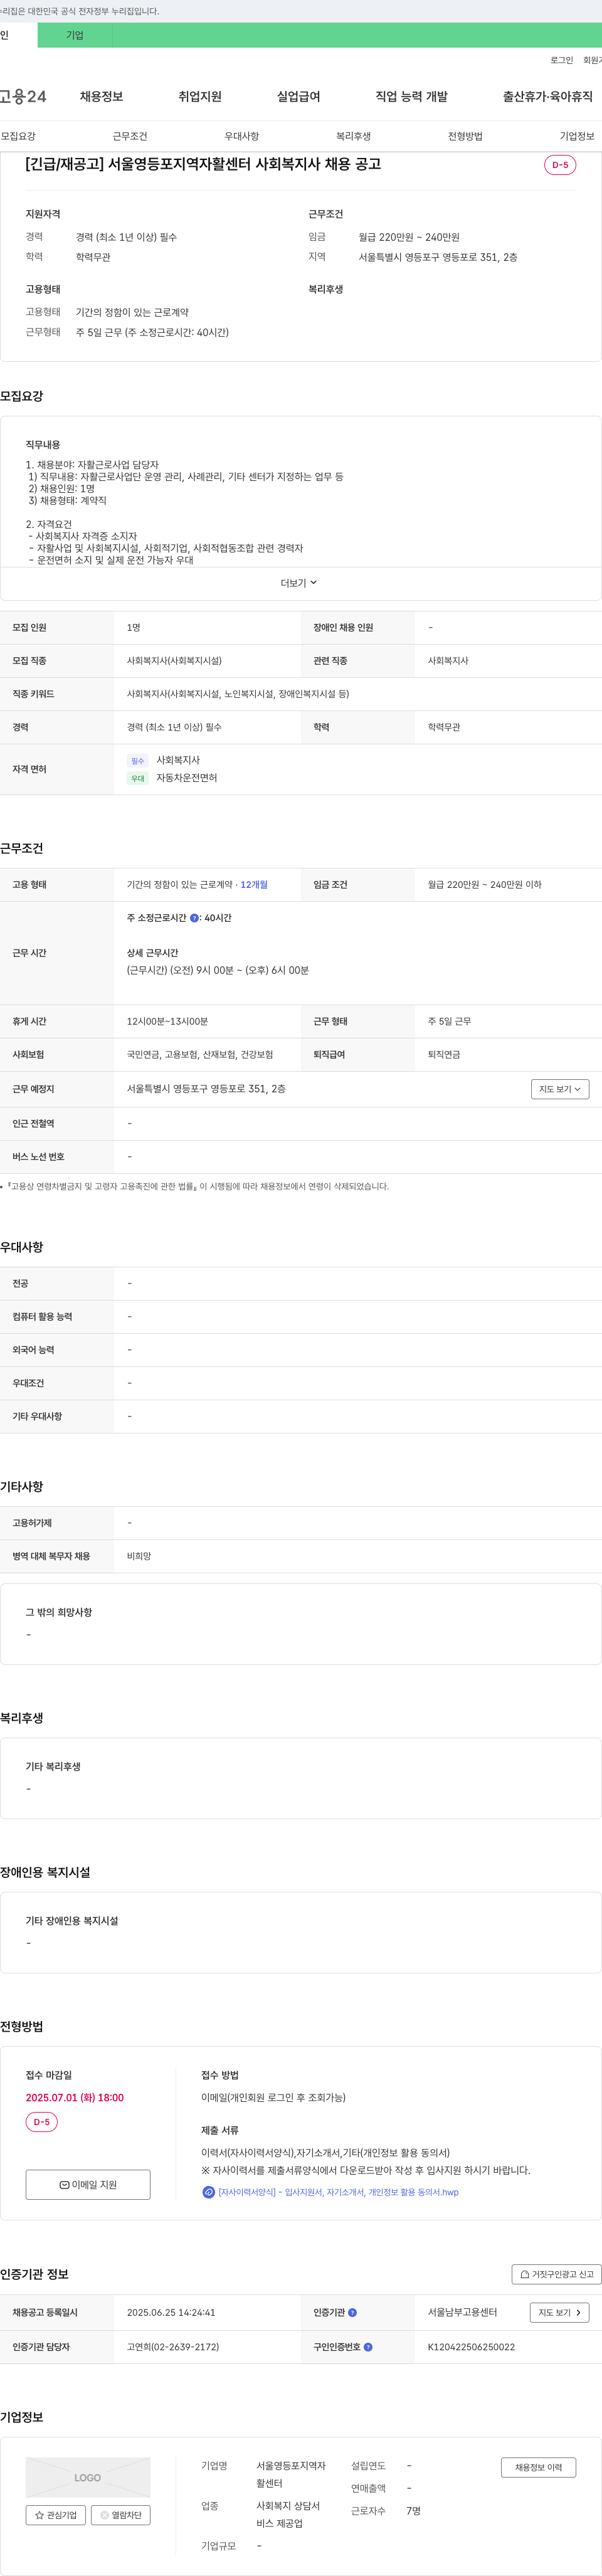Viewport: 602px width, 2576px height.
Task: Expand job description with 더보기
Action: click(x=300, y=583)
